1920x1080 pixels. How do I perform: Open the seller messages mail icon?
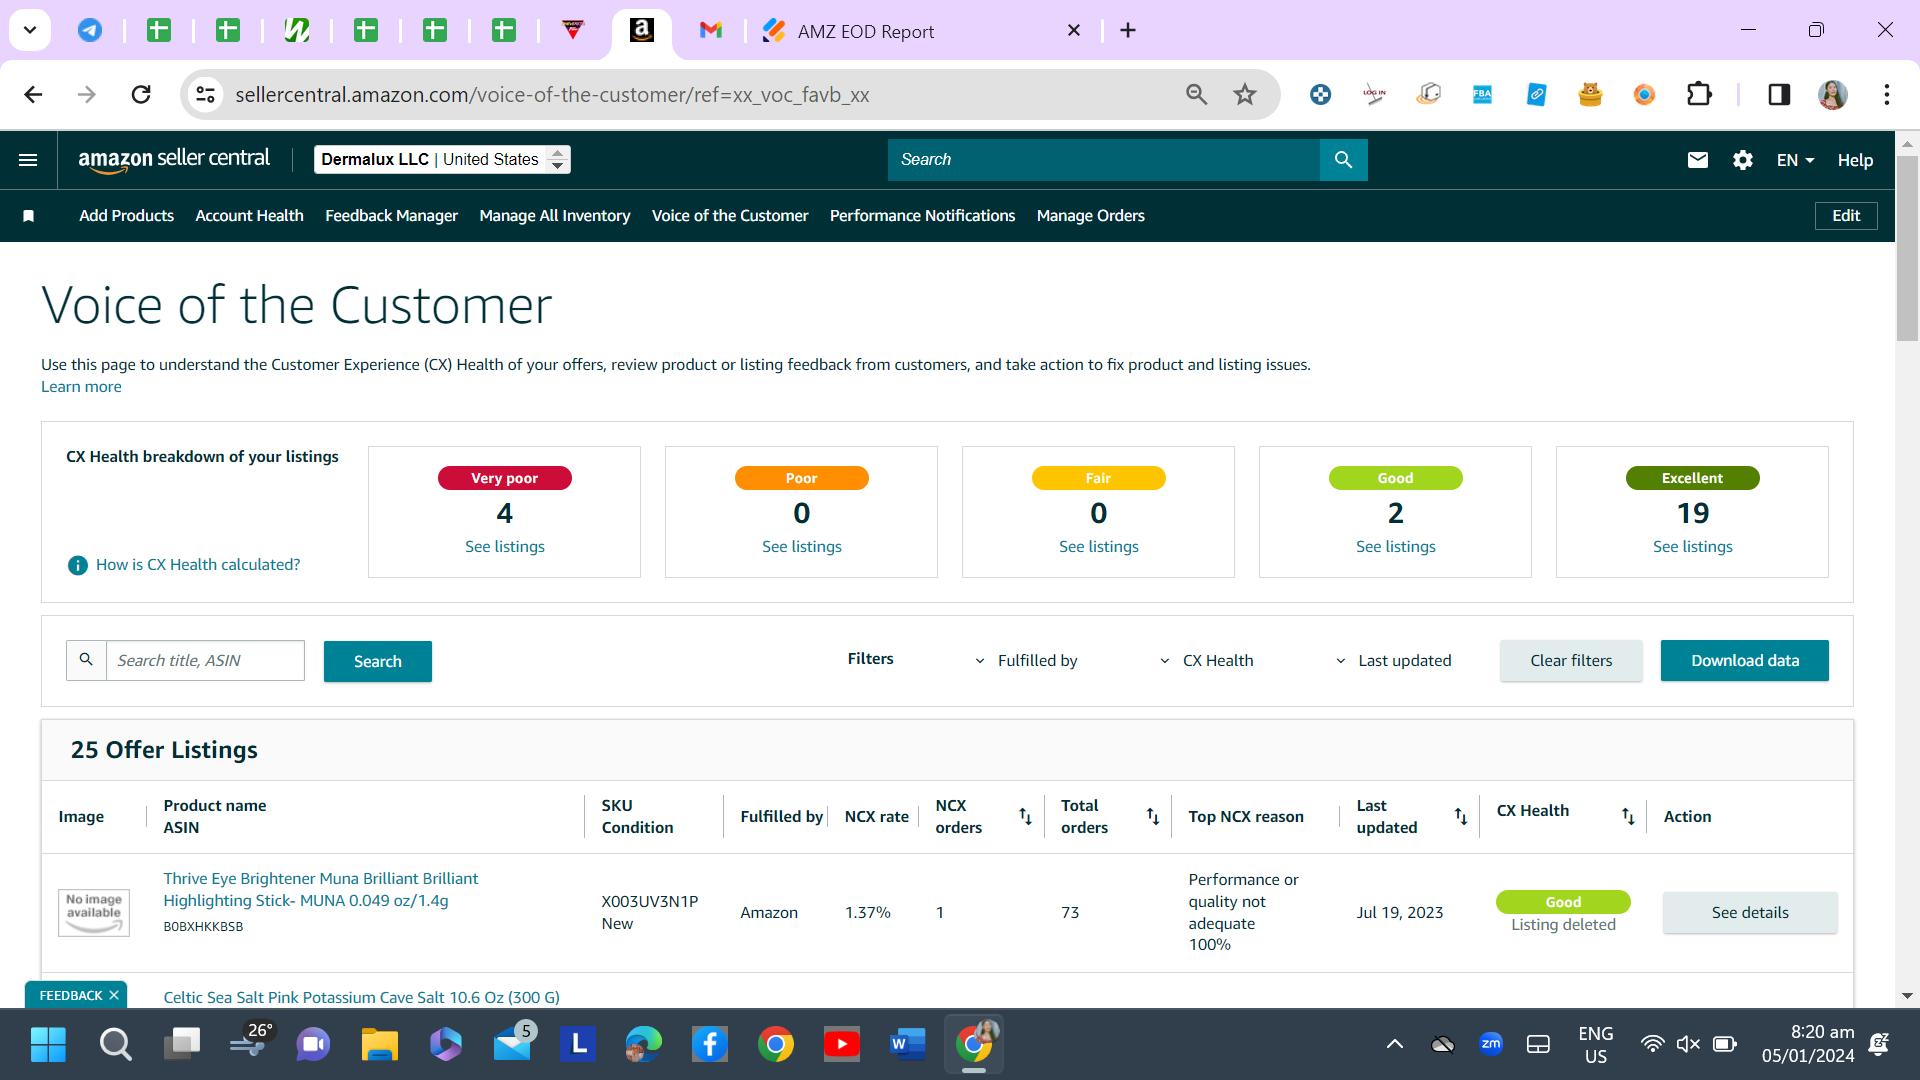tap(1697, 160)
